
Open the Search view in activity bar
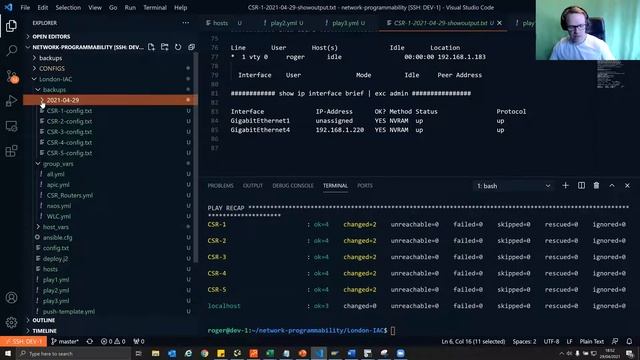point(11,51)
